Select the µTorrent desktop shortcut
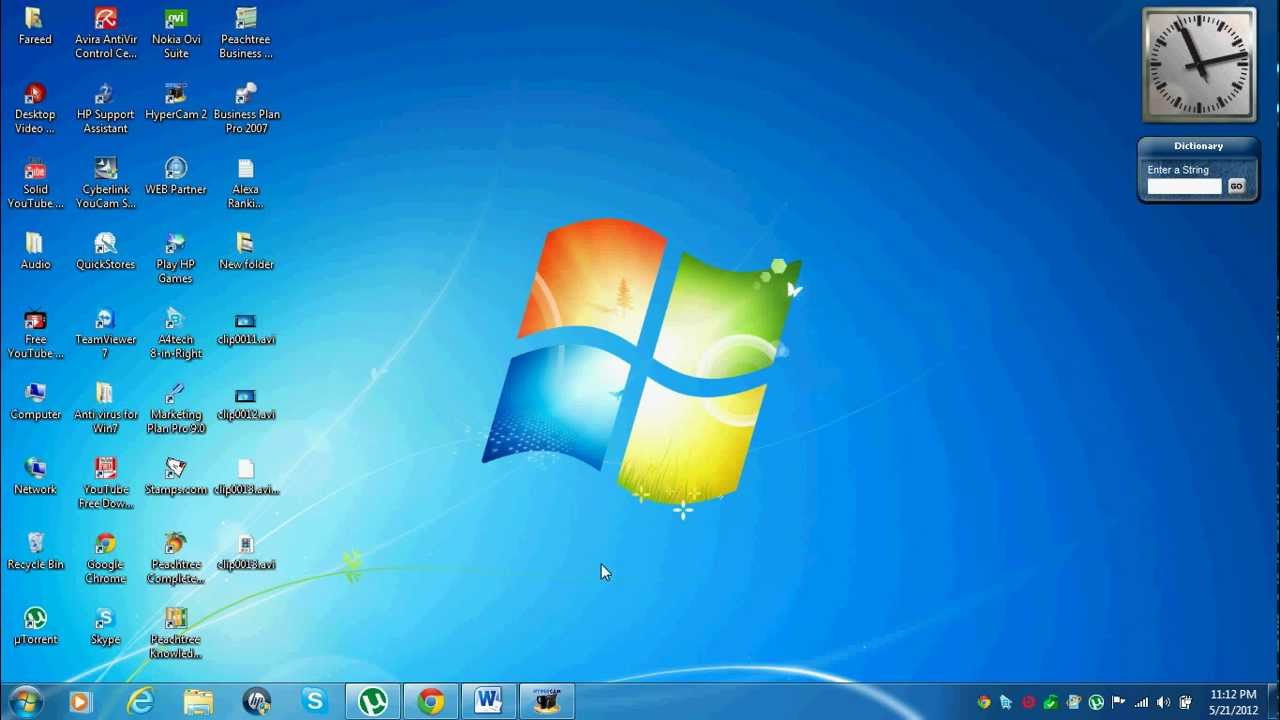Screen dimensions: 1280x720 [x=35, y=627]
